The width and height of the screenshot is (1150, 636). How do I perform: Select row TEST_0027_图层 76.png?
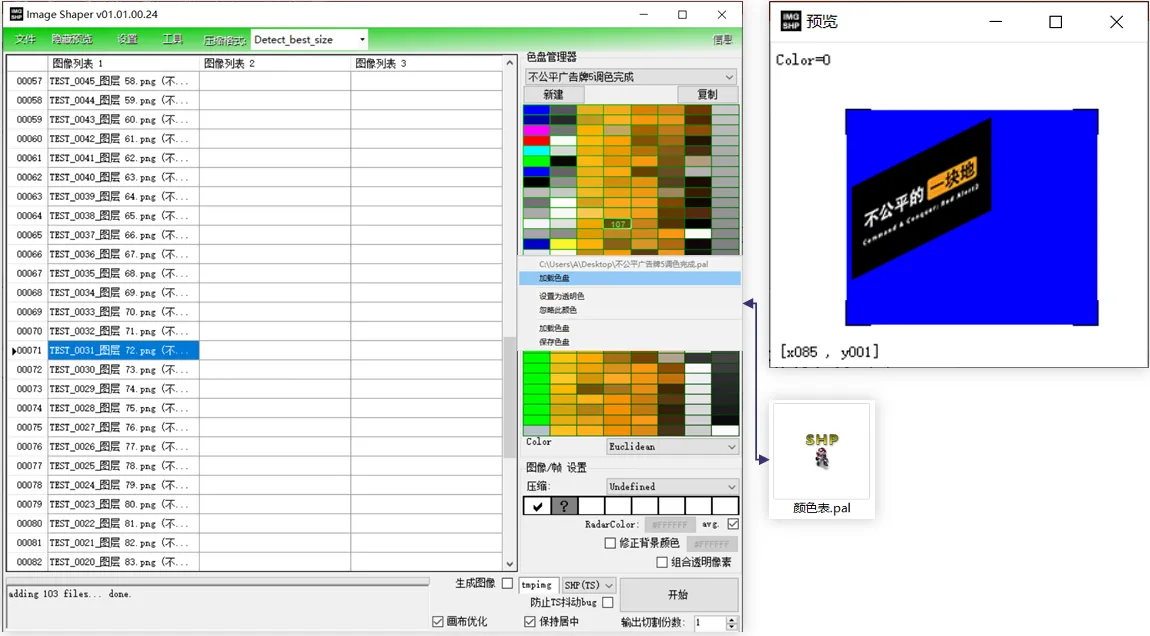(x=123, y=427)
